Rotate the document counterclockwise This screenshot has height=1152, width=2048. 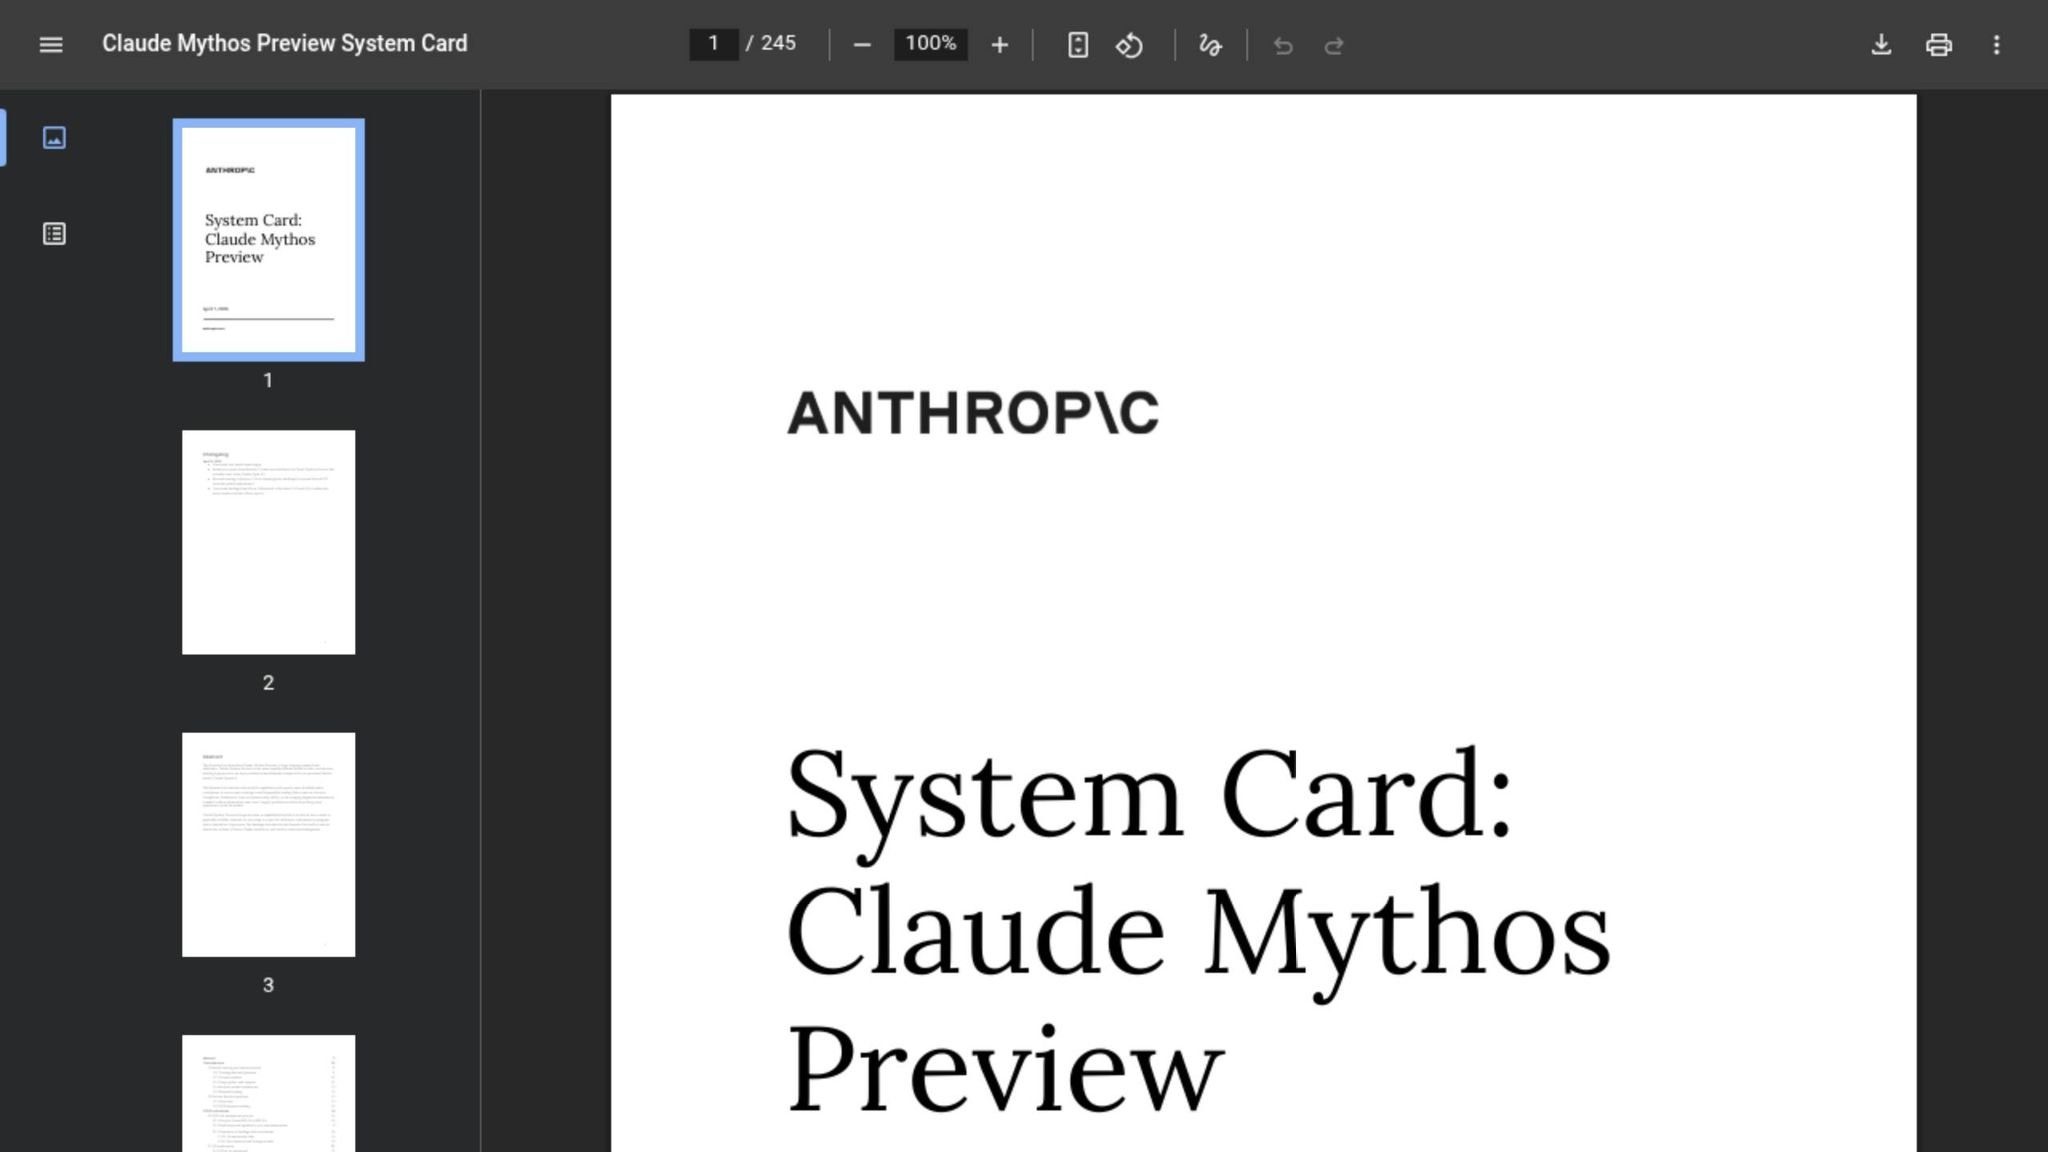1130,45
